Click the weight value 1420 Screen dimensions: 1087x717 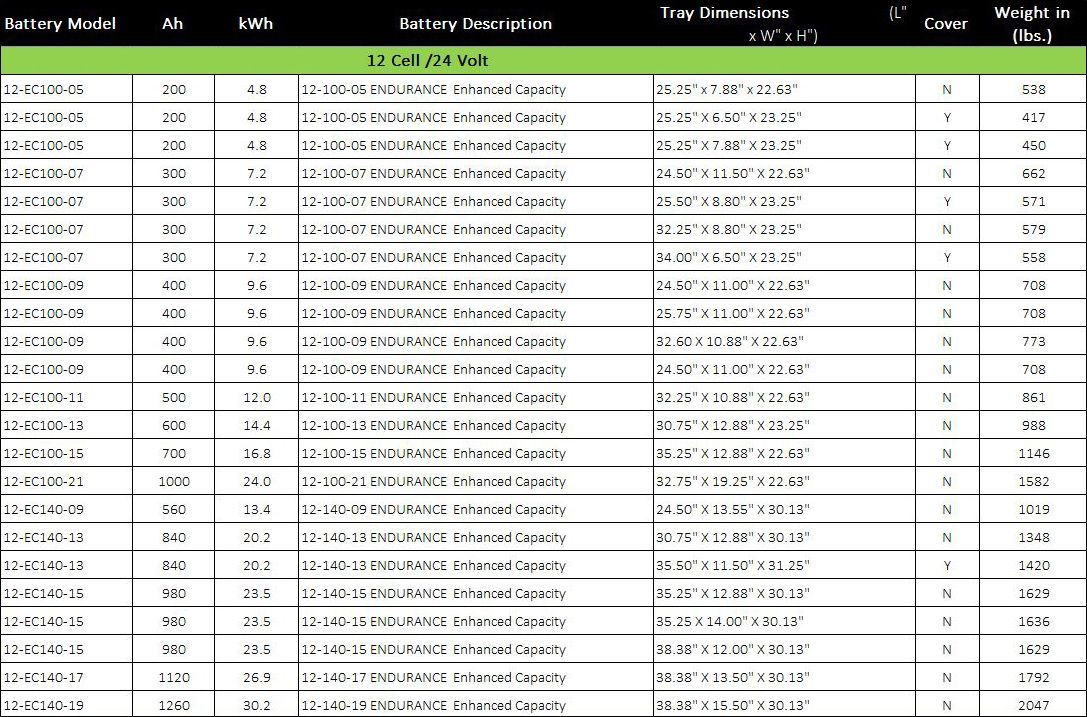tap(1034, 565)
